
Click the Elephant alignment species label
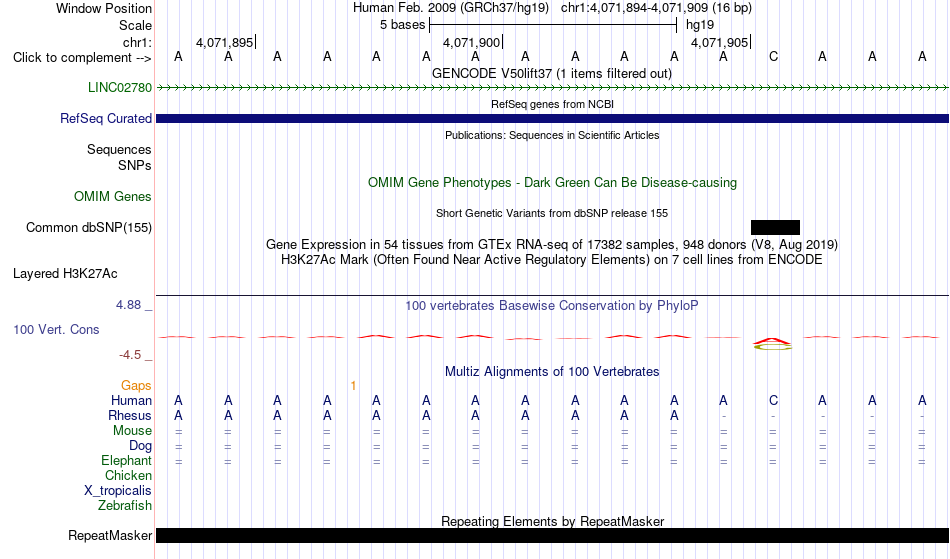[126, 460]
